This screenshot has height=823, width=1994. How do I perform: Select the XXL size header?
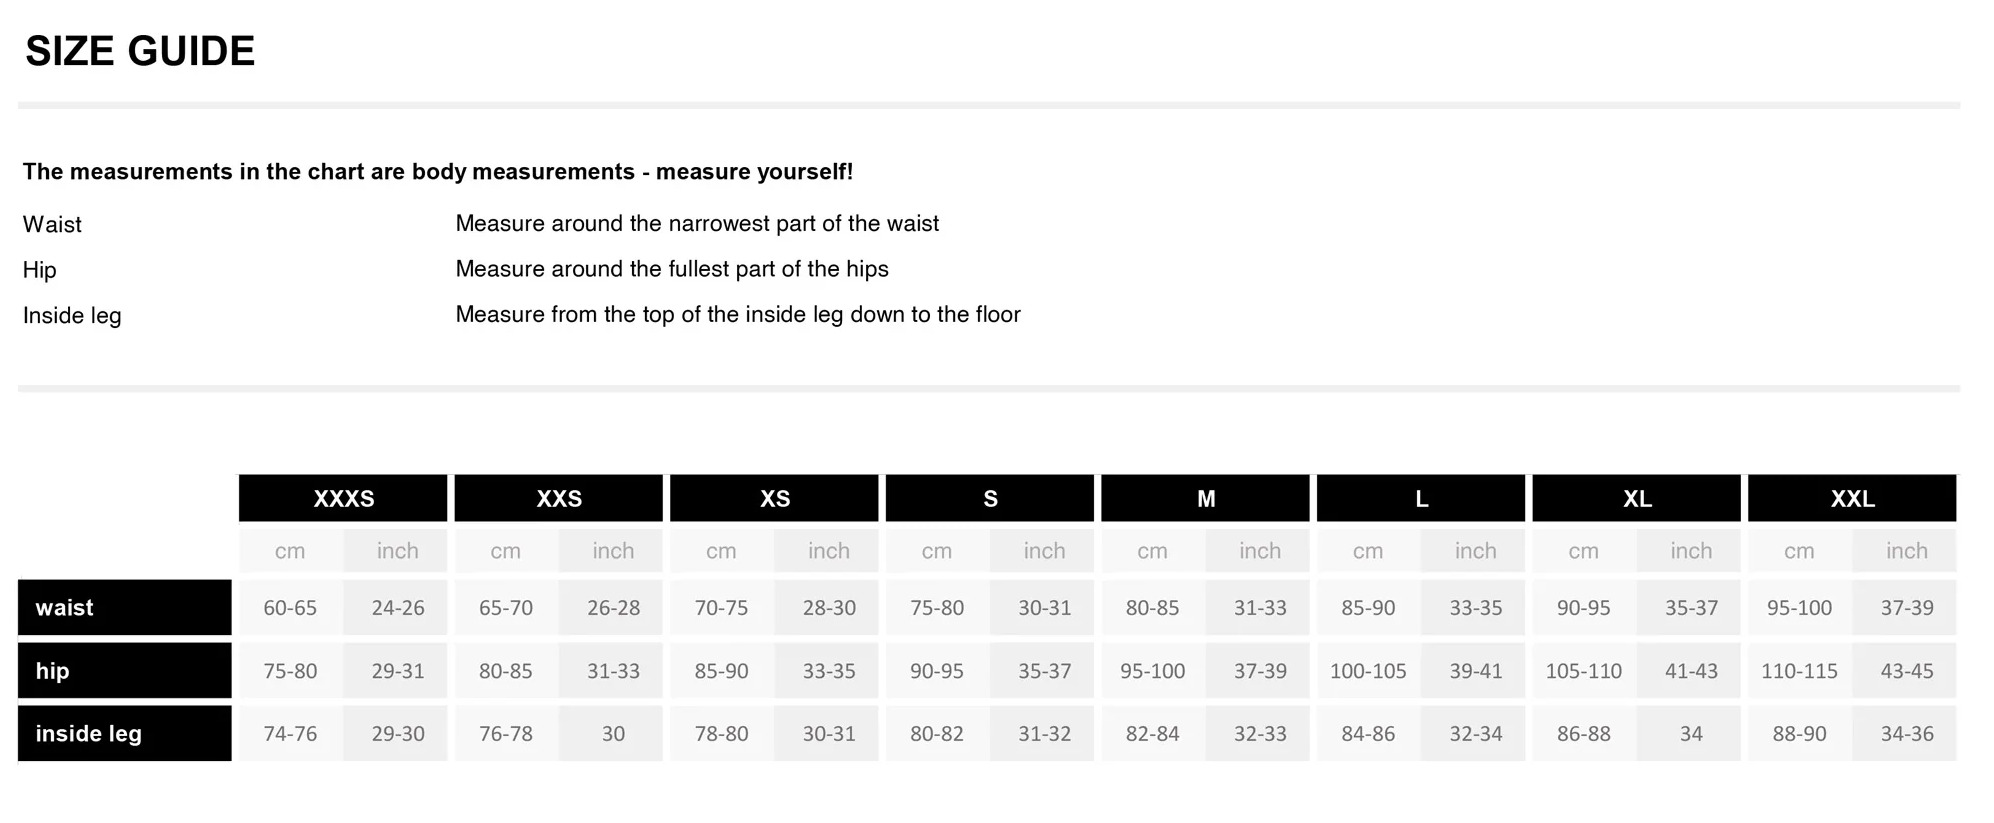(x=1852, y=498)
